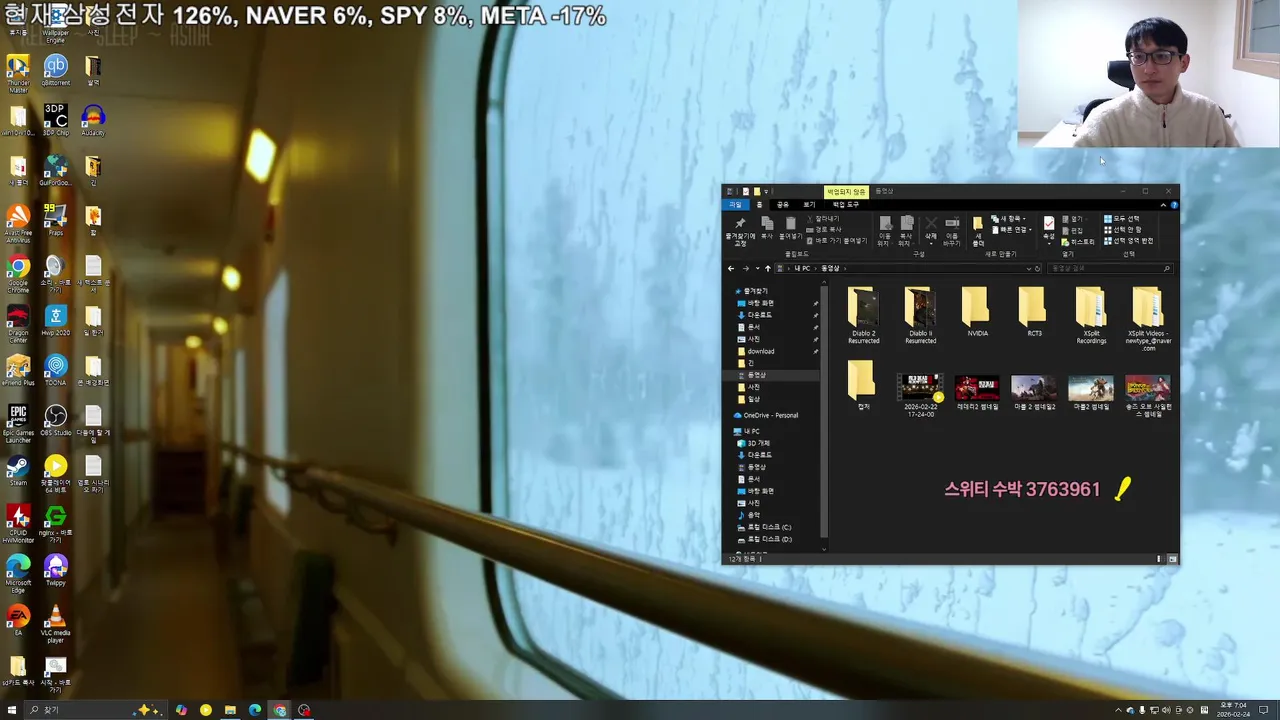This screenshot has height=720, width=1280.
Task: Open the Easy access dropdown
Action: coord(1012,229)
